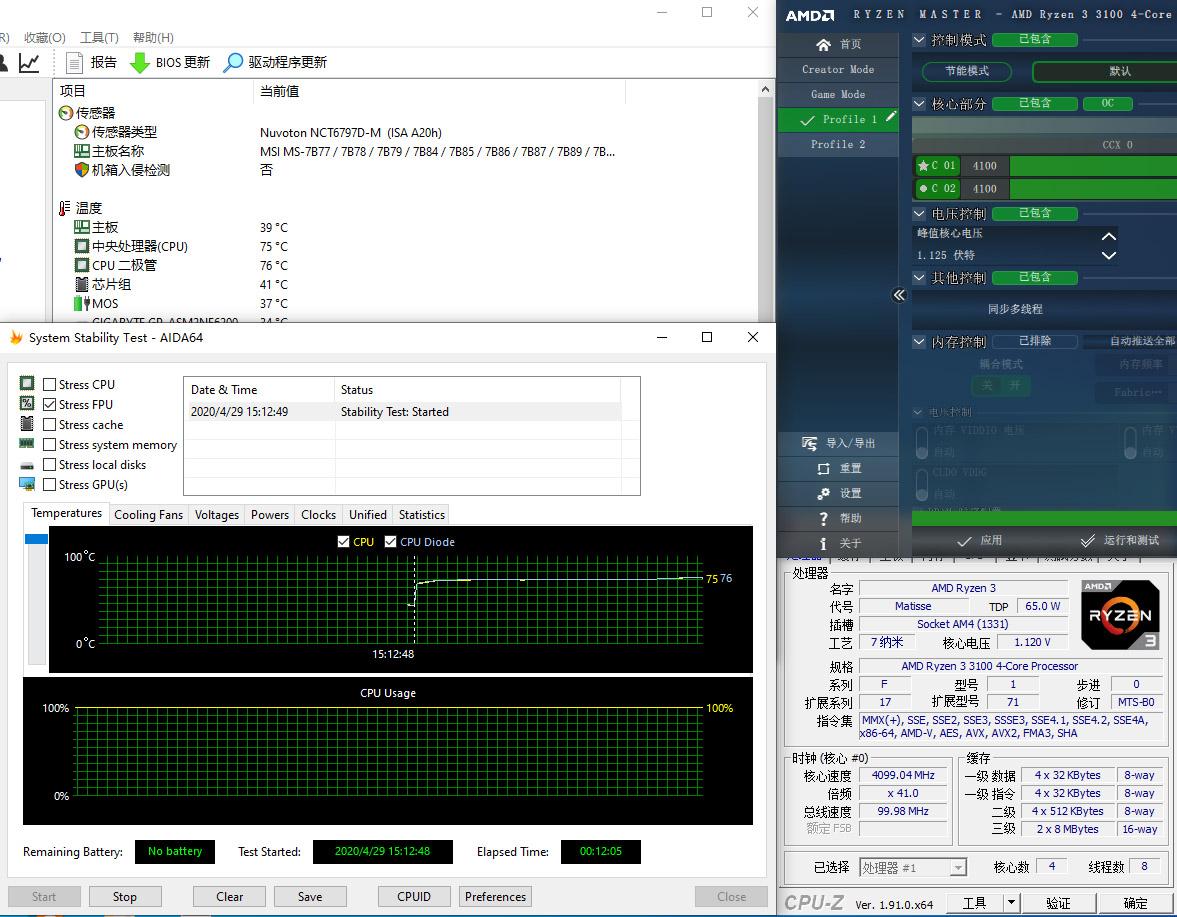
Task: Open 设置 settings in Ryzen Master sidebar
Action: click(x=838, y=494)
